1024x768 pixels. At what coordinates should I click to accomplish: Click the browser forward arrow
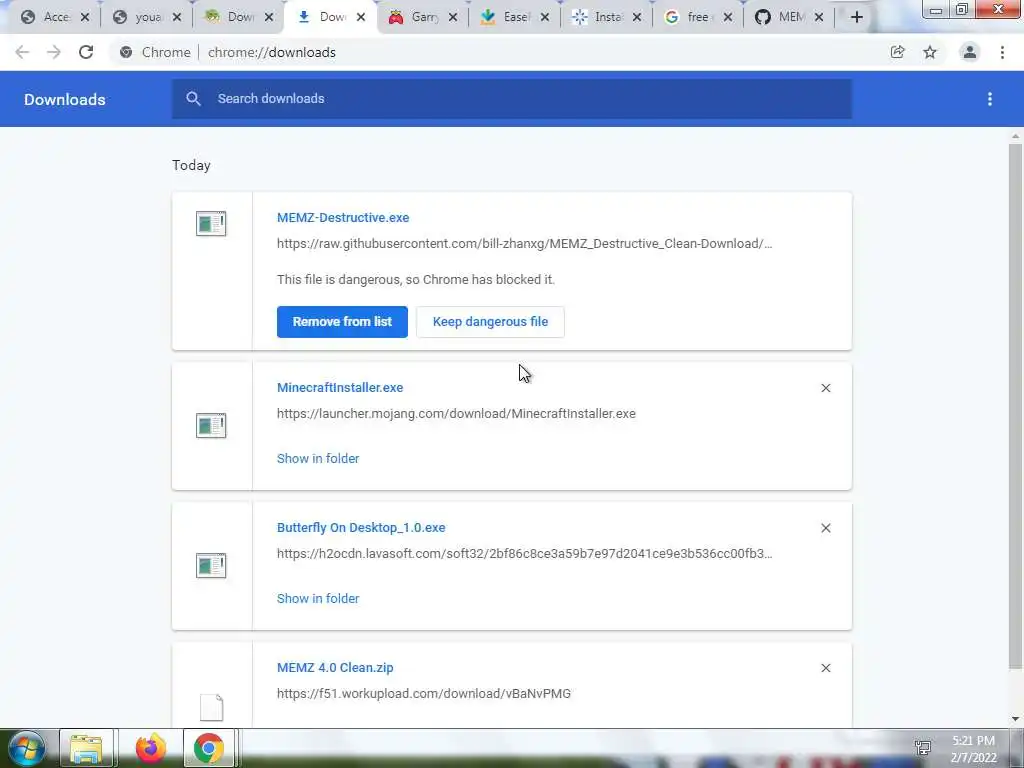pyautogui.click(x=54, y=52)
